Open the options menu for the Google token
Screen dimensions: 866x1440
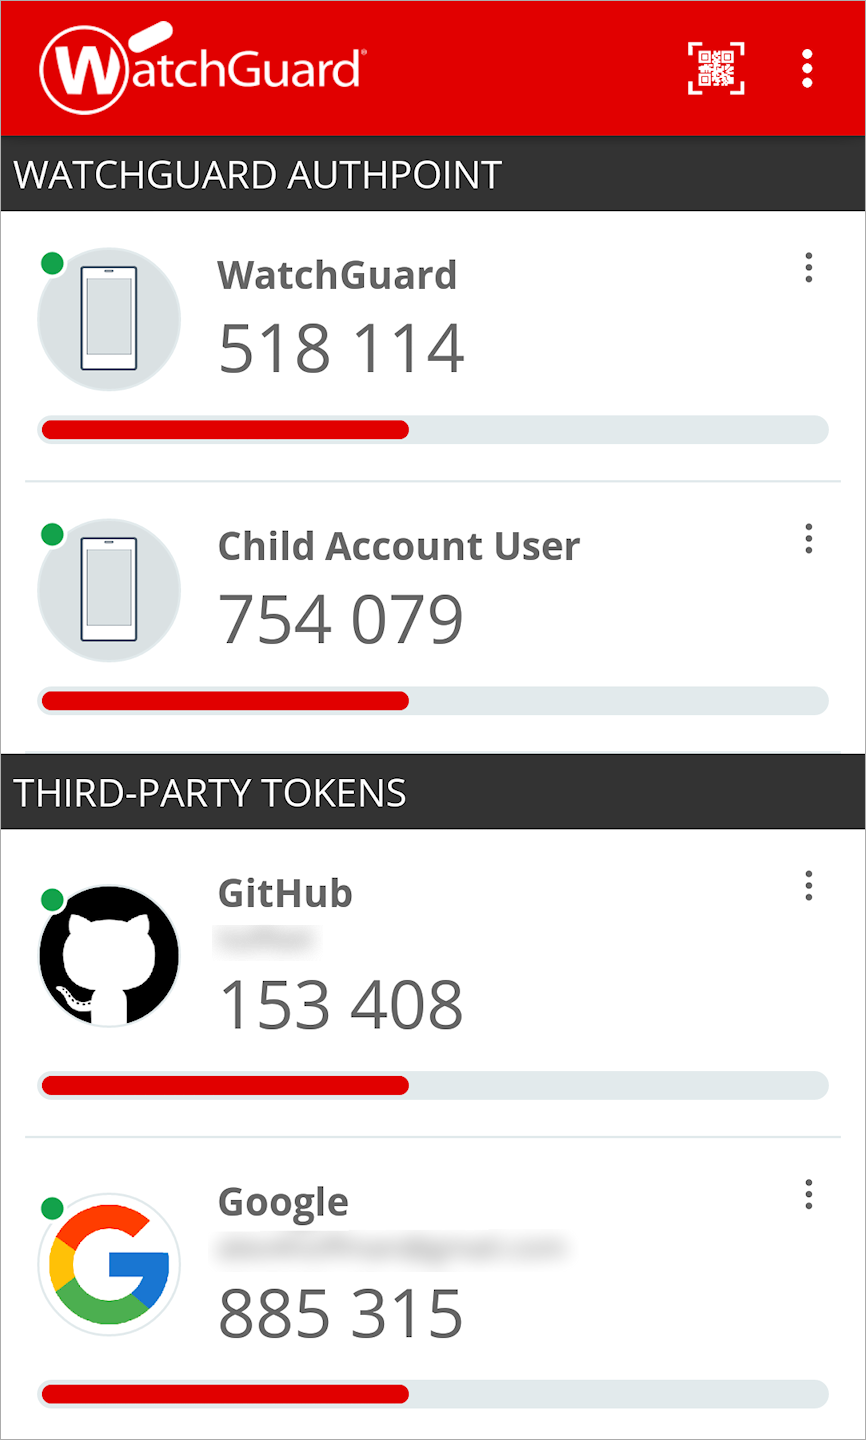click(809, 1195)
